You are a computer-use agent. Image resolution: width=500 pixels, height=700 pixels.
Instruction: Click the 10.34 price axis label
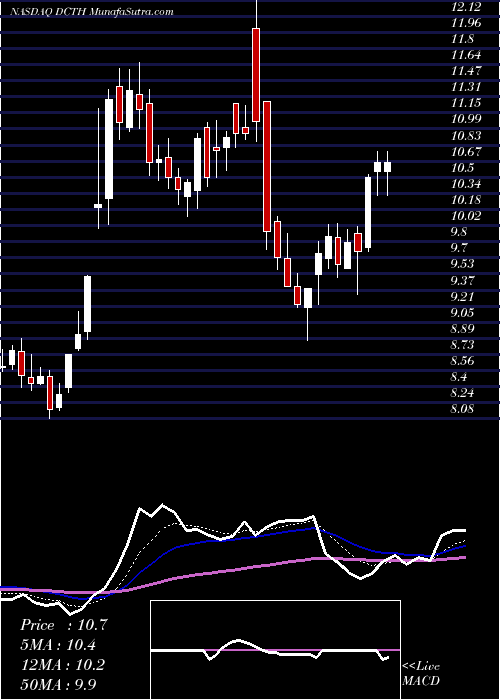coord(467,184)
